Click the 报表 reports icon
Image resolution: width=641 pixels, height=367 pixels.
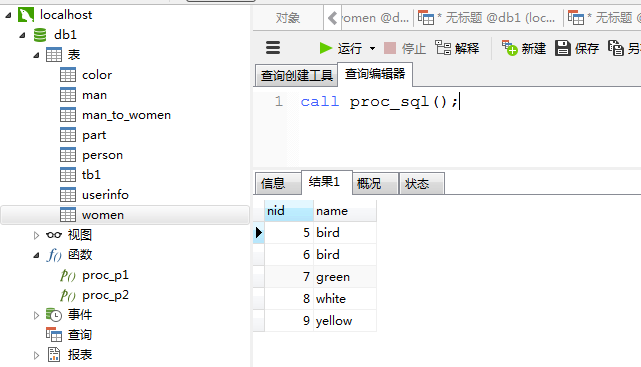click(54, 355)
